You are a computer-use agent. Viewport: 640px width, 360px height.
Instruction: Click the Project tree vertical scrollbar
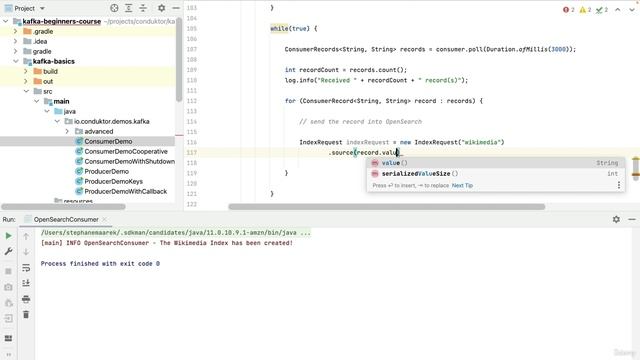(x=179, y=59)
